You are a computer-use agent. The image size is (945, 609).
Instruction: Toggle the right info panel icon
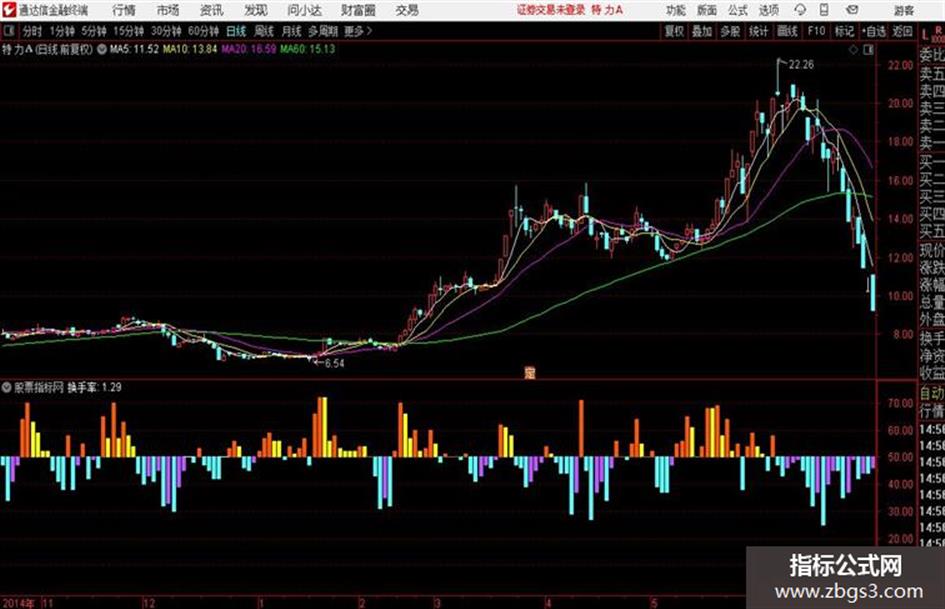point(868,50)
